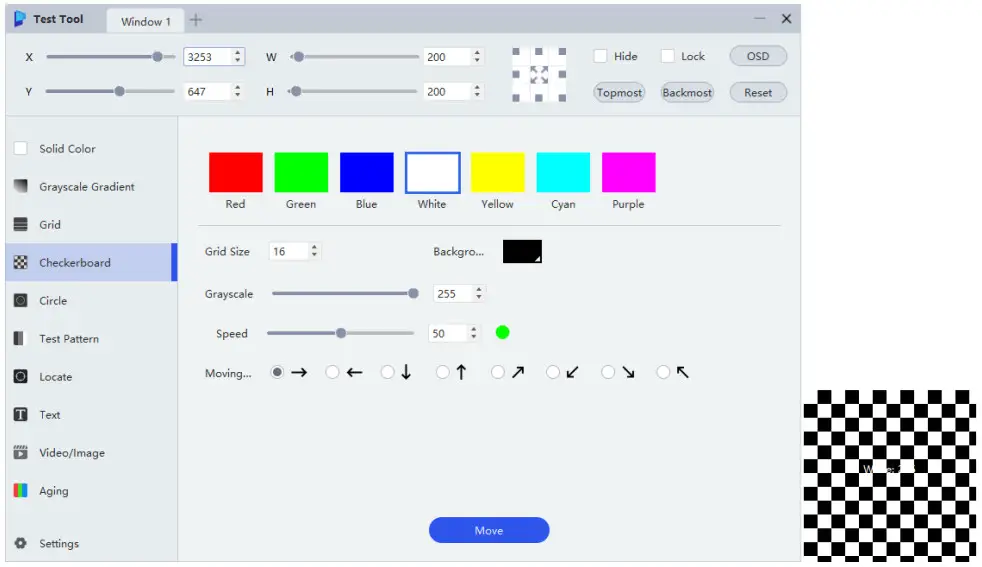Click the H height value stepper arrows
Screen dimensions: 982x567
[477, 91]
